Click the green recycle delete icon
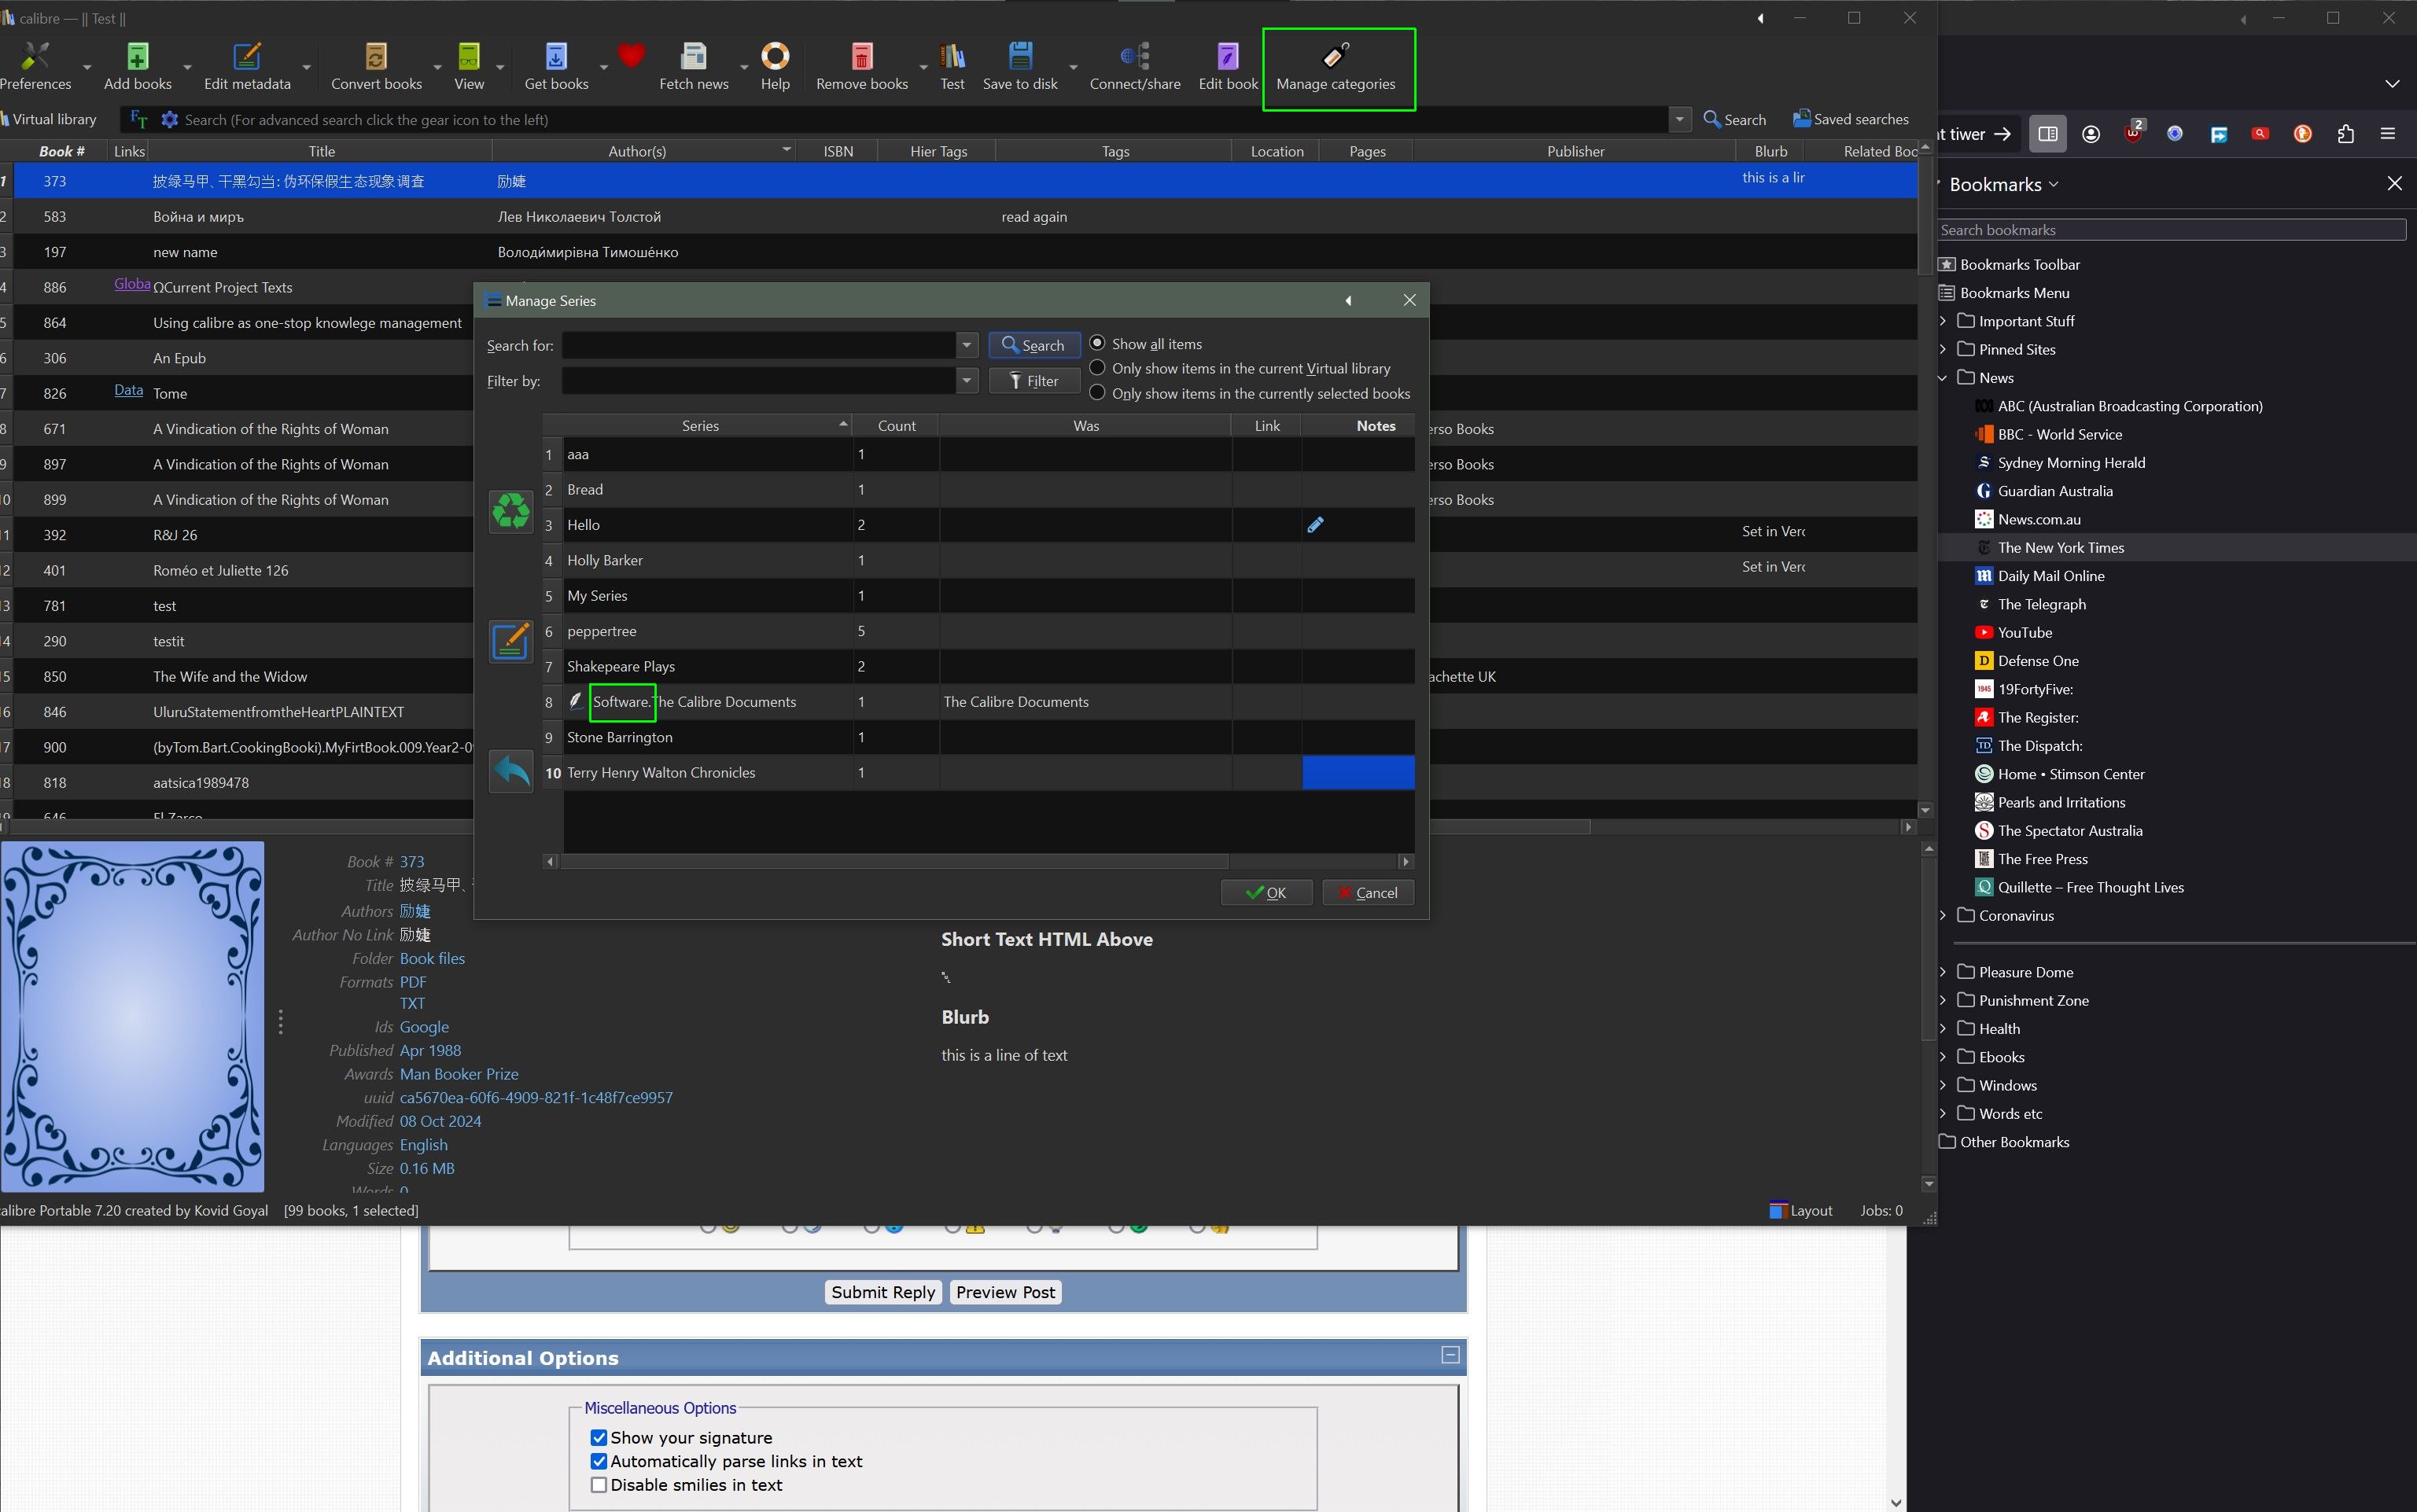This screenshot has height=1512, width=2417. (x=510, y=511)
